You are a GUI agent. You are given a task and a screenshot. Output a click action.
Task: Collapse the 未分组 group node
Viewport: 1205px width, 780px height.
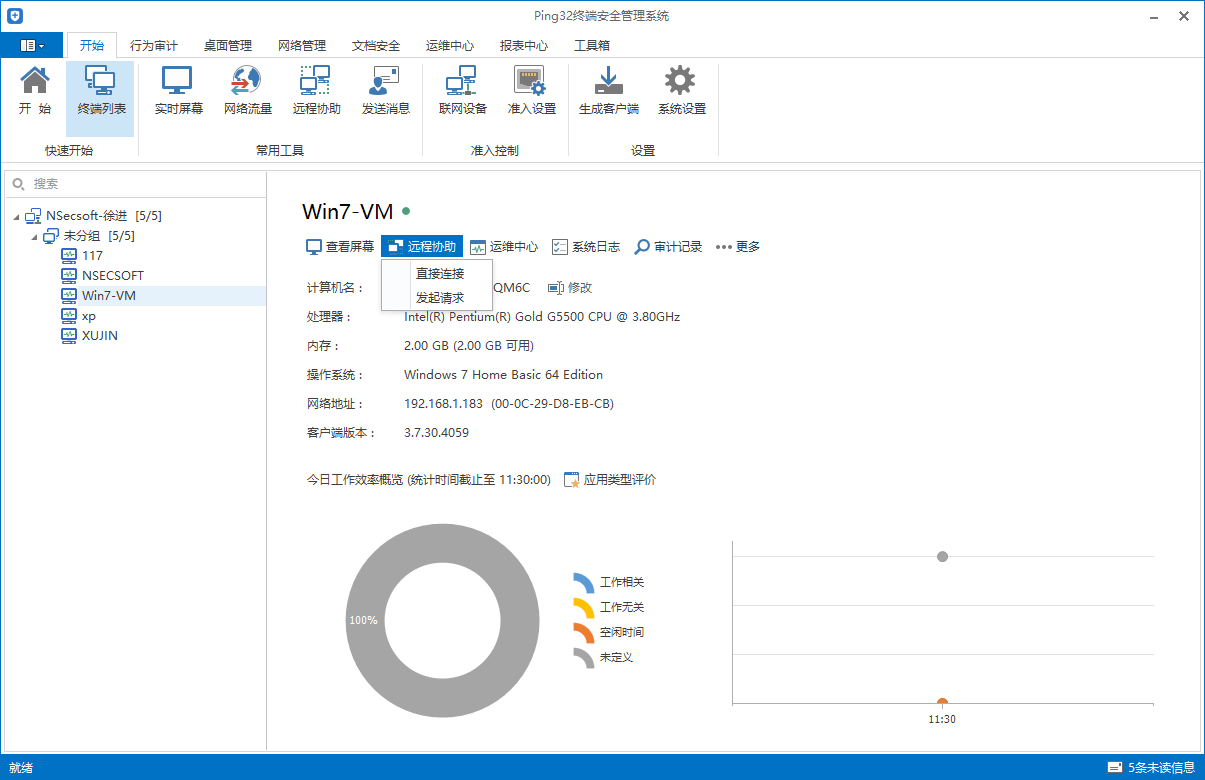pos(34,237)
